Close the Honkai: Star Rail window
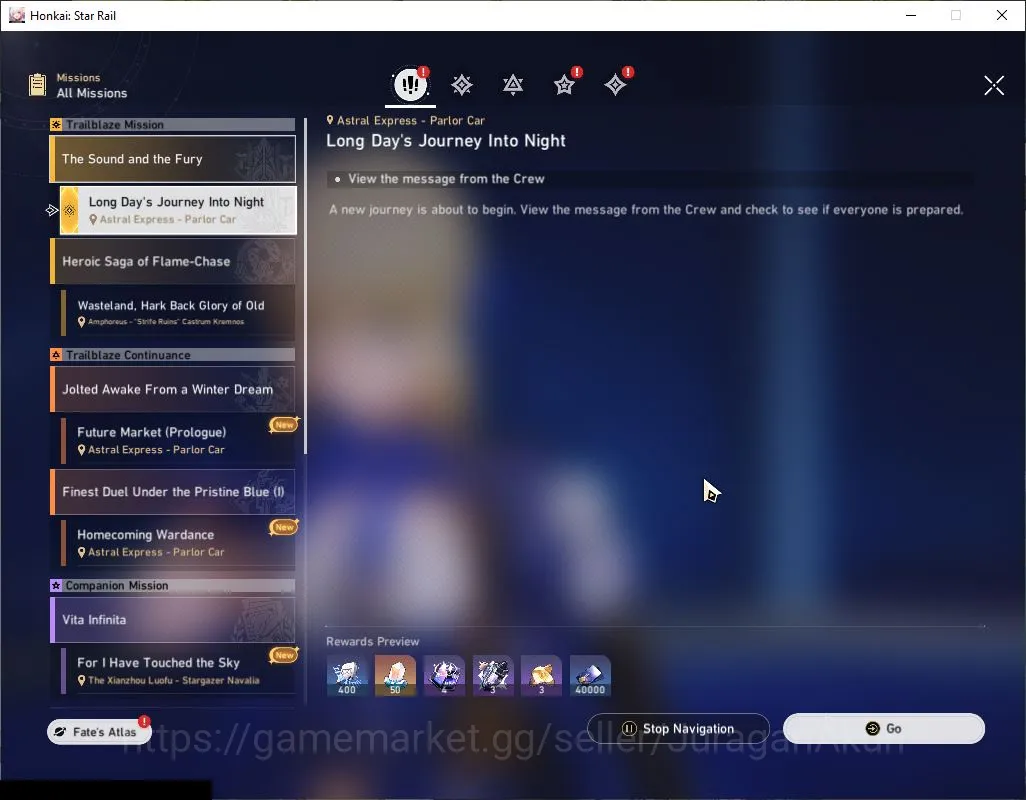The width and height of the screenshot is (1026, 800). 1001,15
